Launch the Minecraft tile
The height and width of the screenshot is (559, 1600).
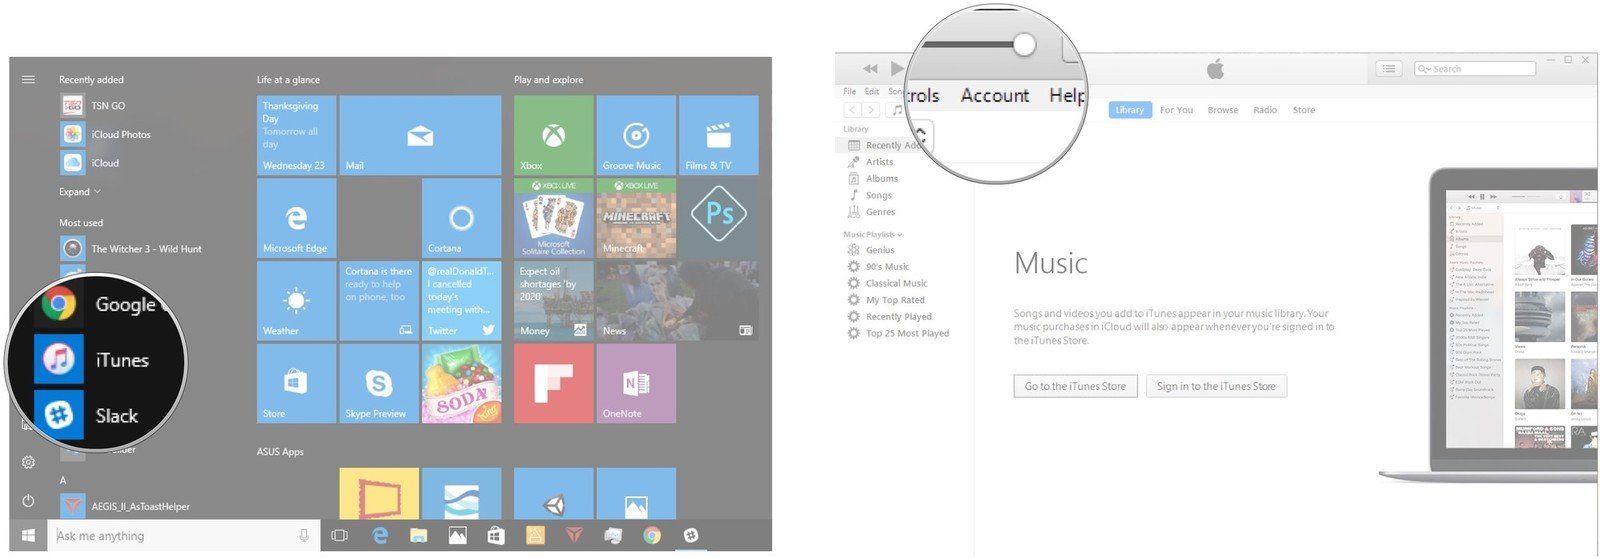[x=635, y=218]
